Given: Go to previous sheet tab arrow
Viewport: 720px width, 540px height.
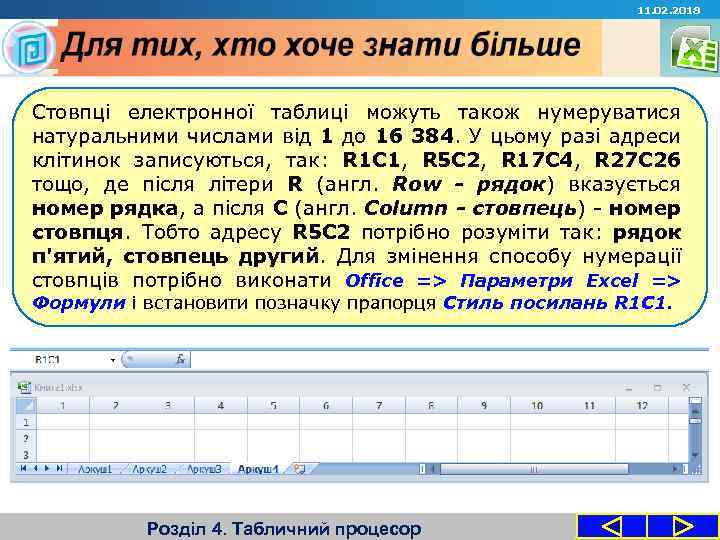Looking at the screenshot, I should point(35,468).
